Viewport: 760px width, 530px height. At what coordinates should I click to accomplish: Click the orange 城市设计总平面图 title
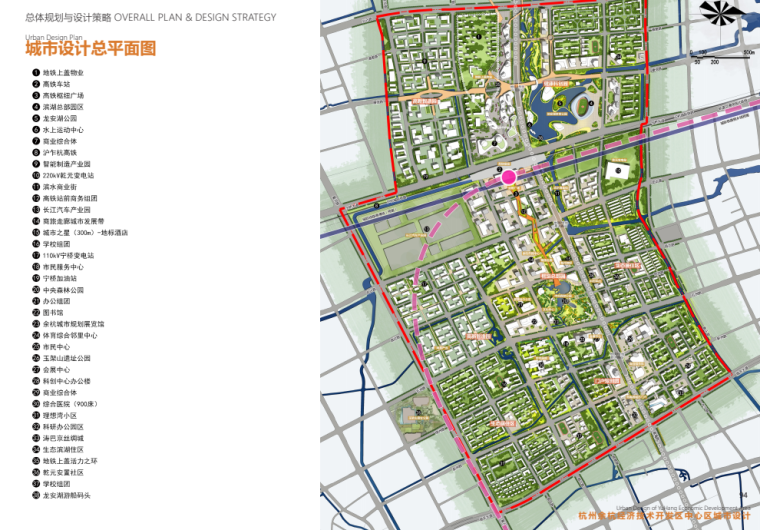tap(90, 48)
